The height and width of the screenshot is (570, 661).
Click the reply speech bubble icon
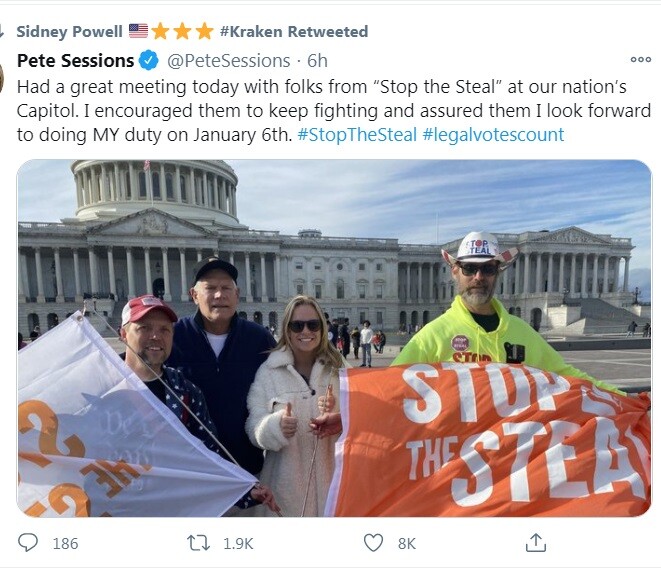[x=28, y=543]
